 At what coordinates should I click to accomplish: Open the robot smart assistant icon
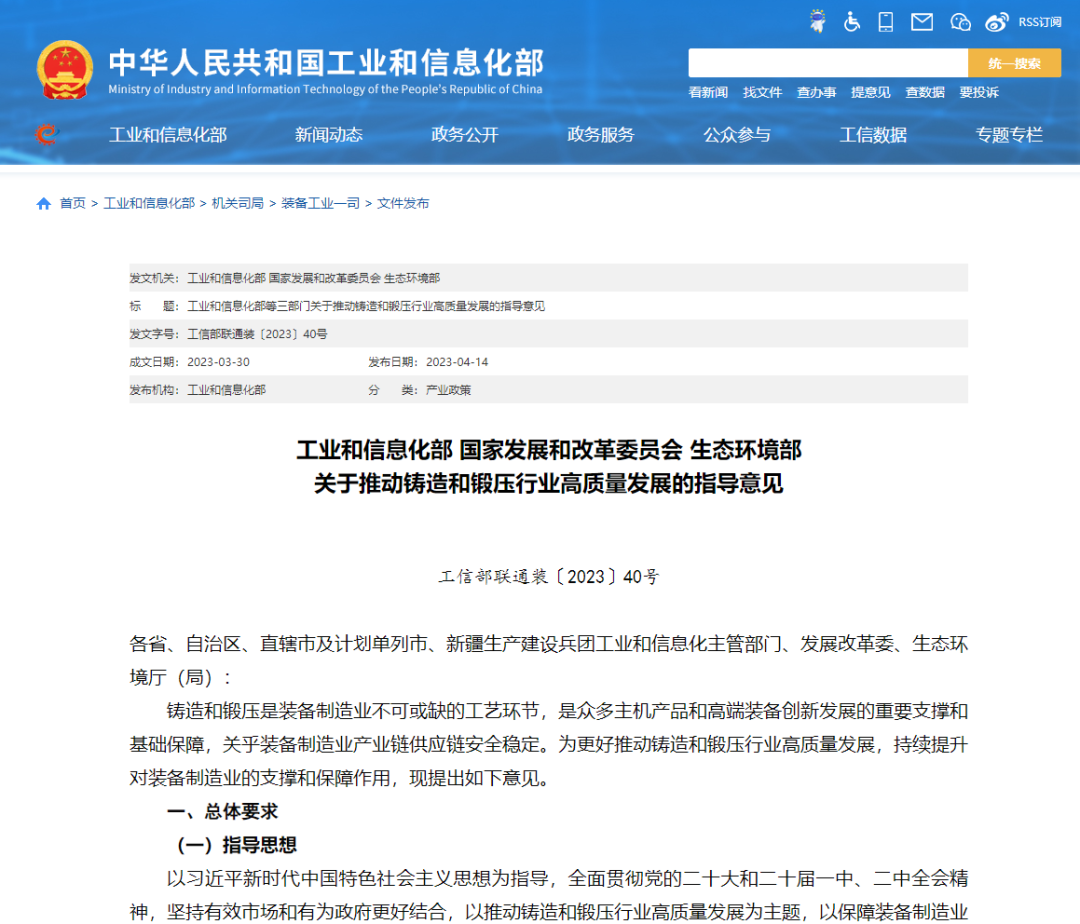pyautogui.click(x=818, y=21)
